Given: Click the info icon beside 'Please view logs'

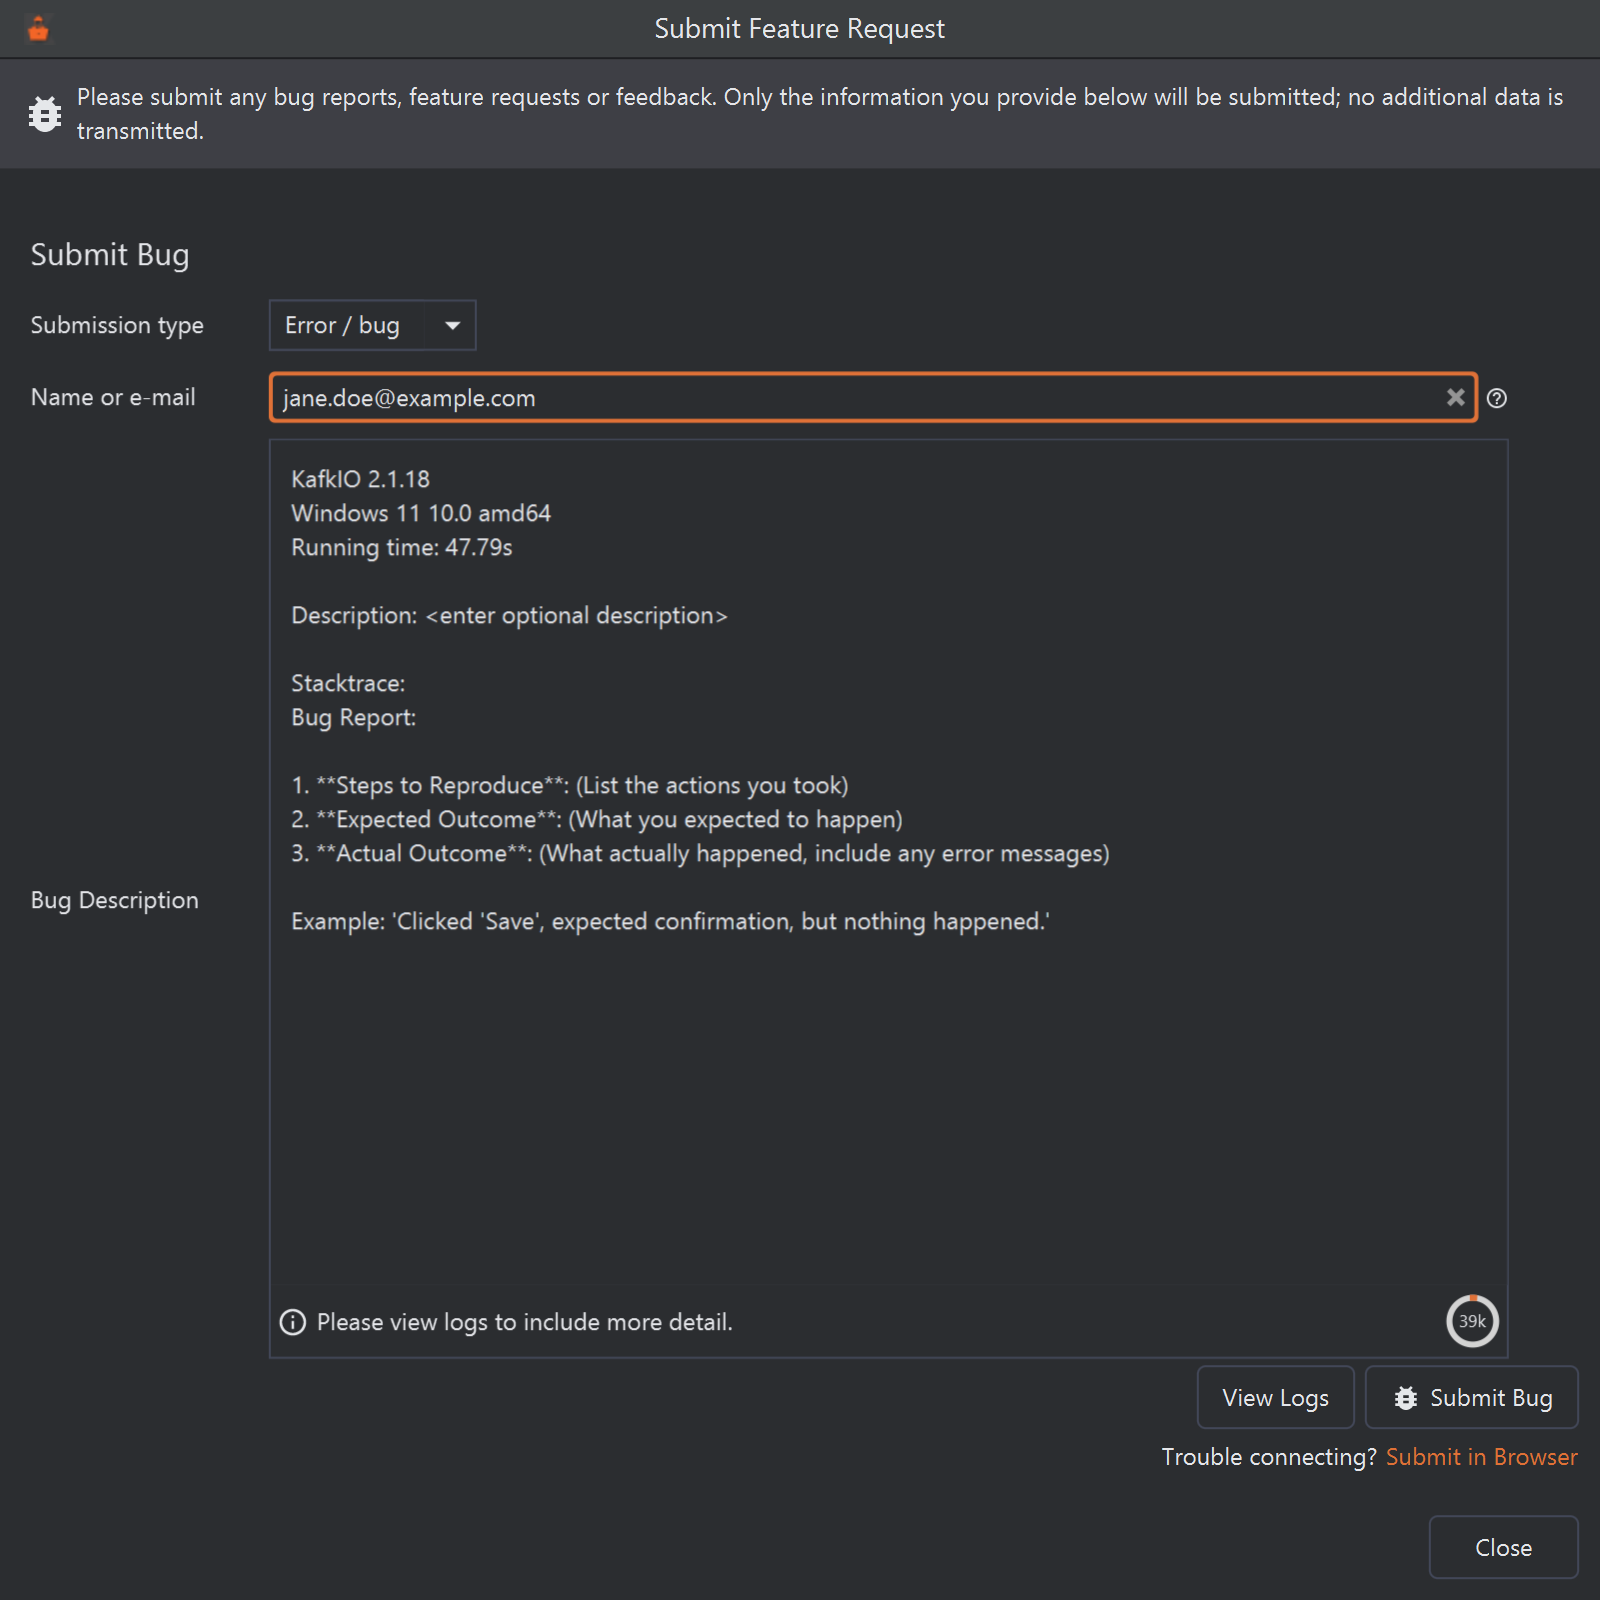Looking at the screenshot, I should 293,1322.
